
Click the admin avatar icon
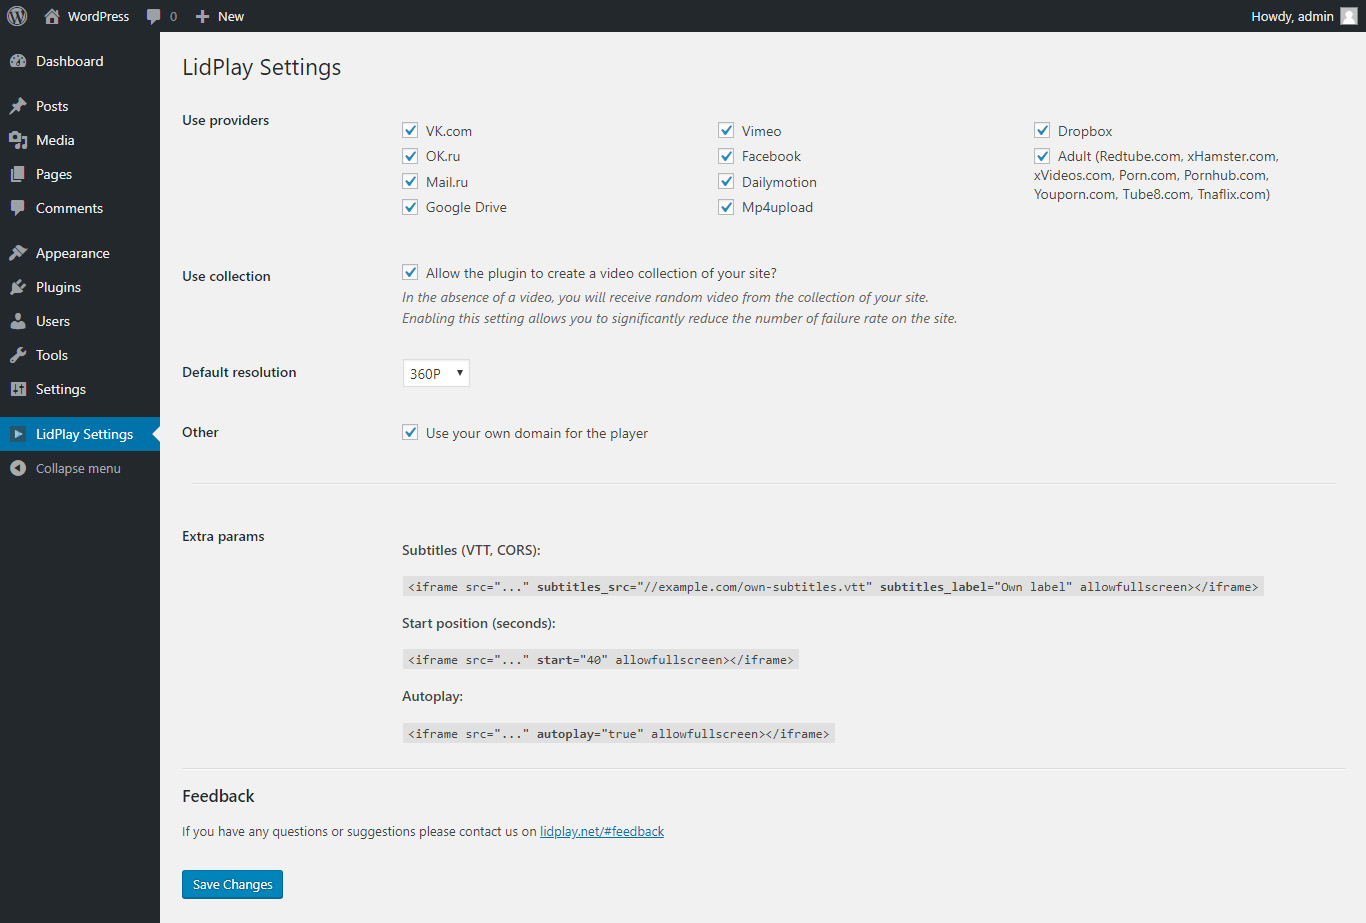1349,16
